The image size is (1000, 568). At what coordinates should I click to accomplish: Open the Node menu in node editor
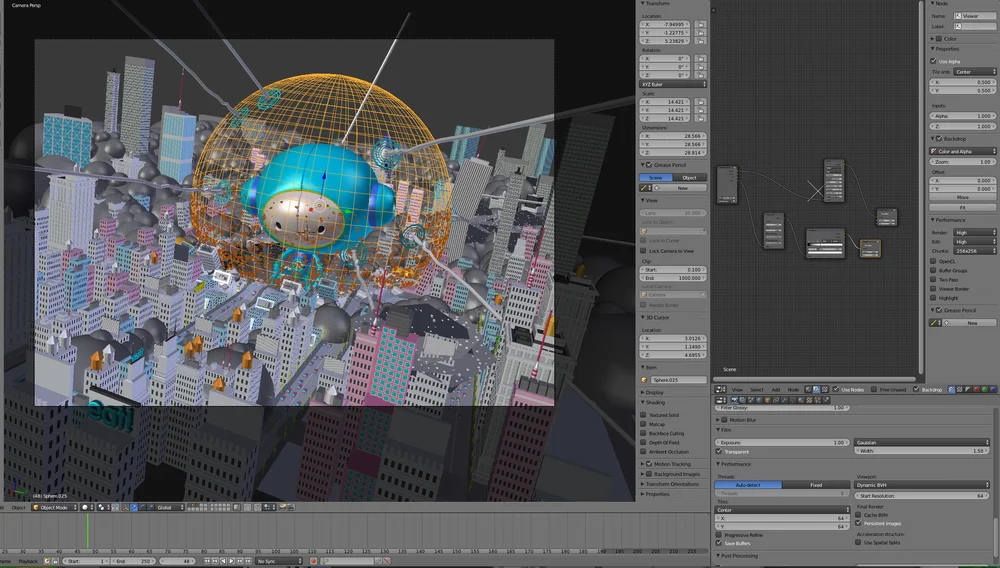pos(793,390)
